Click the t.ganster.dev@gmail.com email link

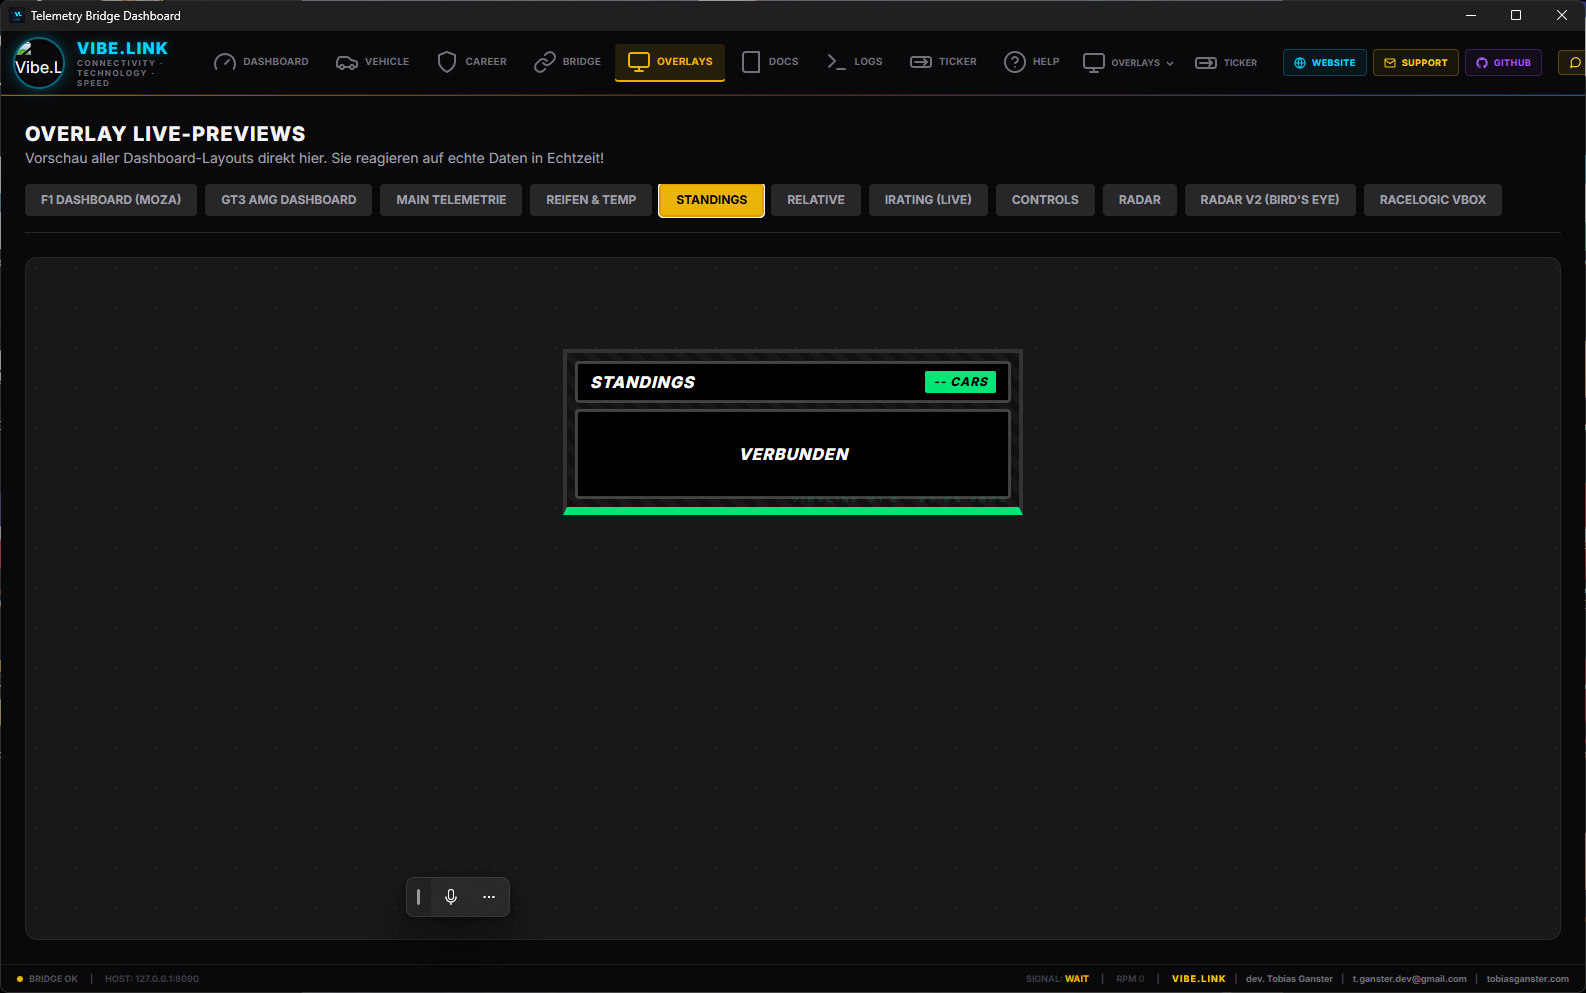pos(1409,979)
